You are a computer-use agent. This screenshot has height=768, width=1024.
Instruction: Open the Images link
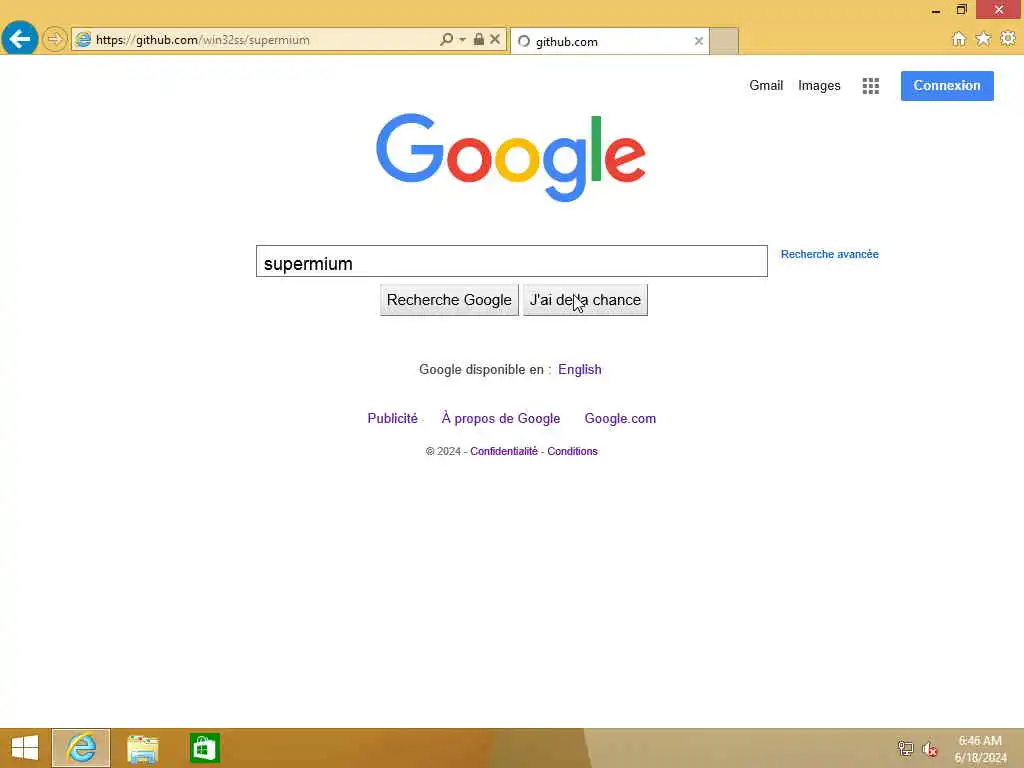click(x=819, y=86)
